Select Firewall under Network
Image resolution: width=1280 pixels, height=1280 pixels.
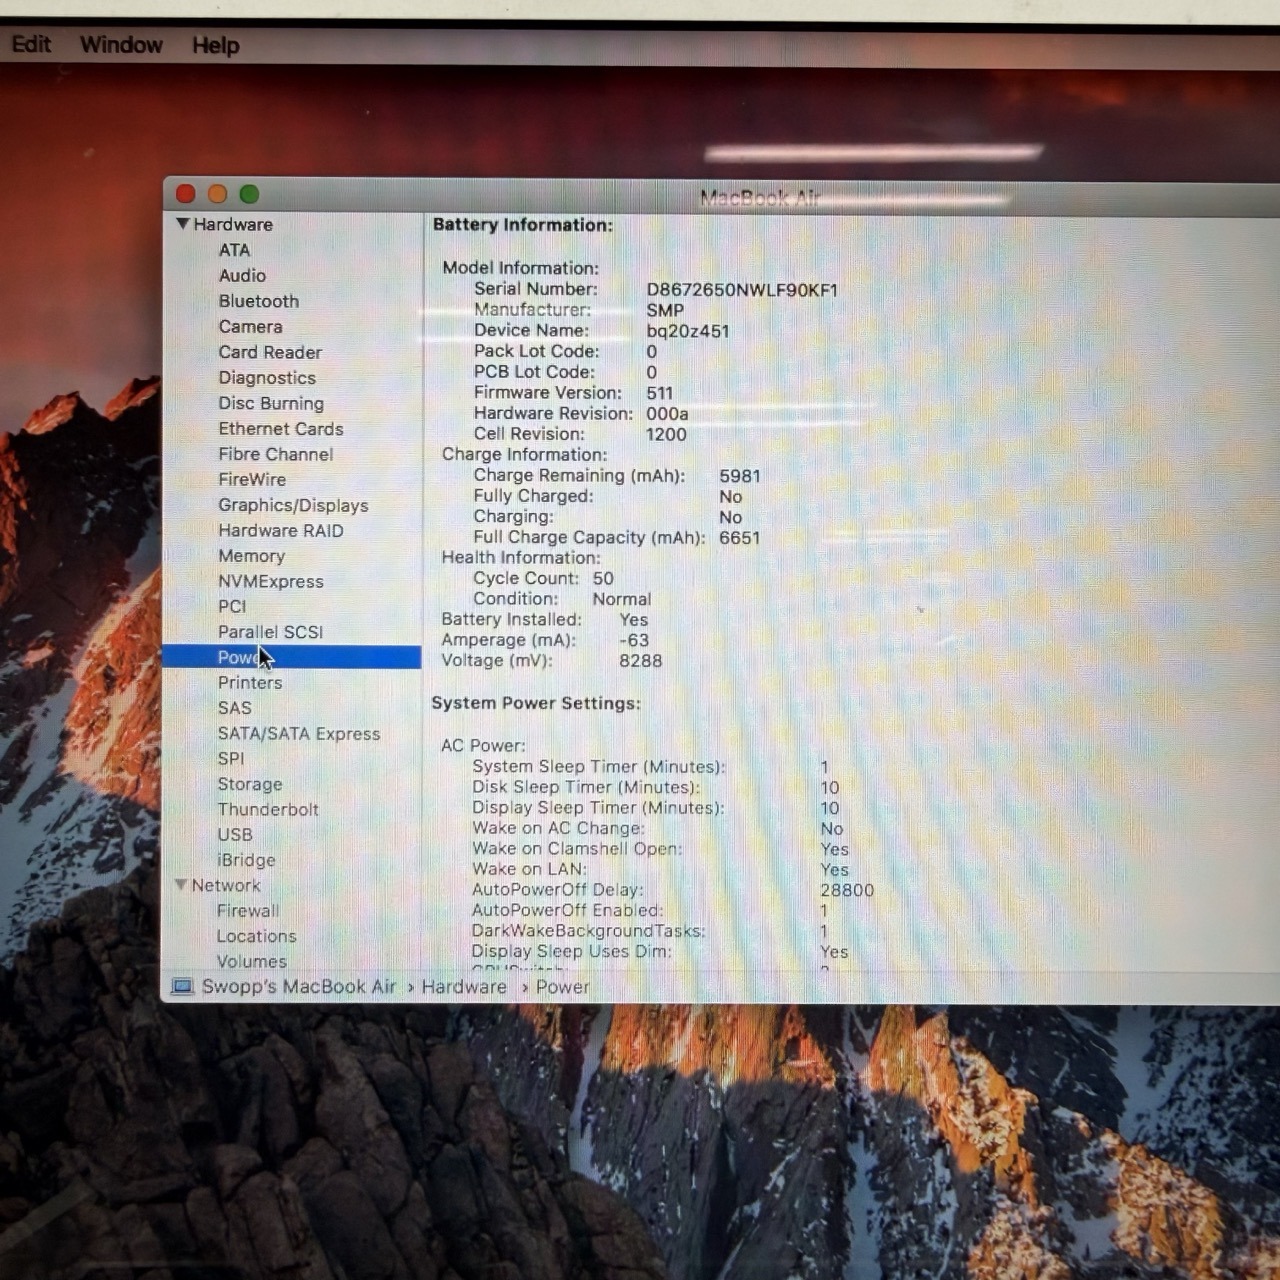tap(248, 911)
